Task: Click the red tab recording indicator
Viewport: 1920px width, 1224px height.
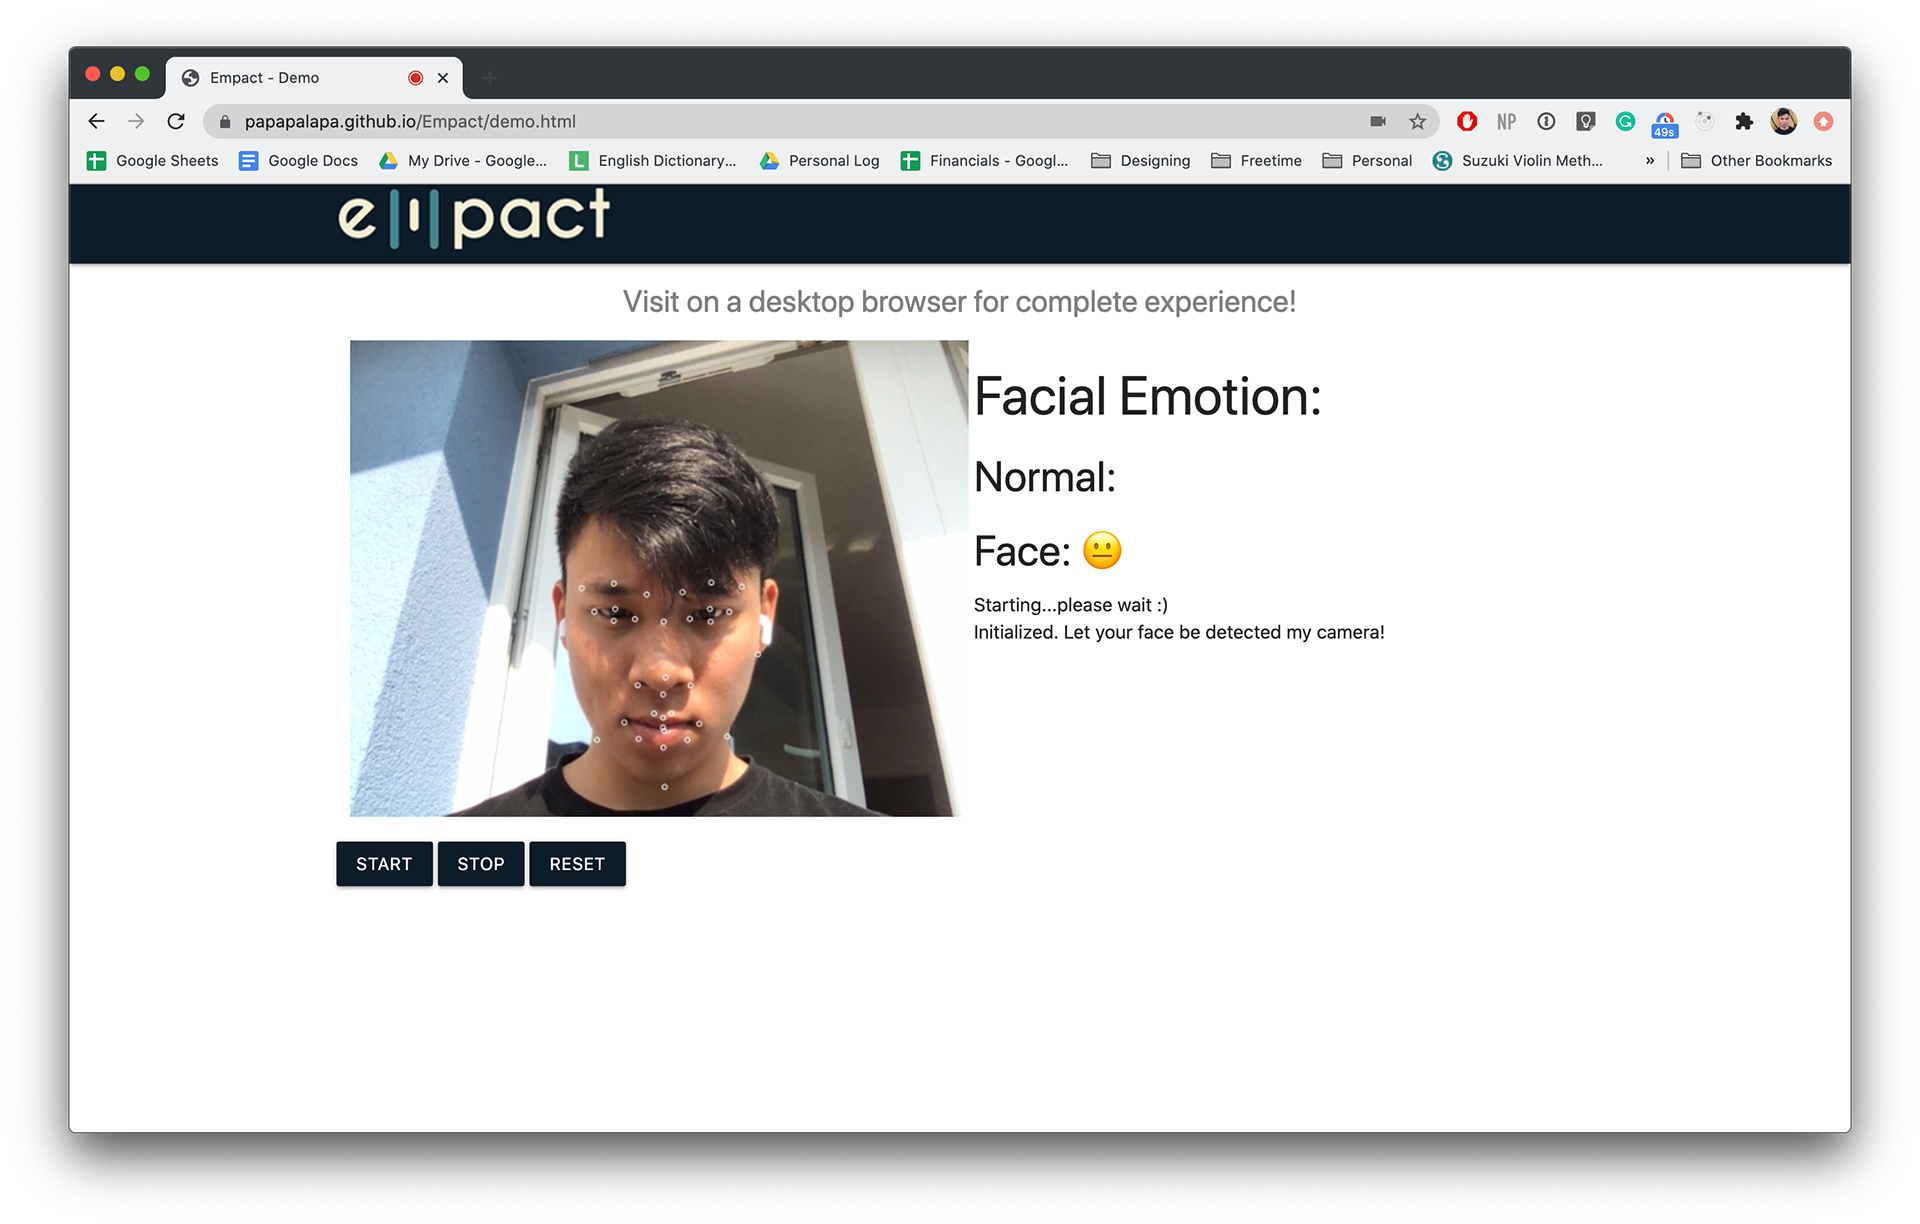Action: [415, 78]
